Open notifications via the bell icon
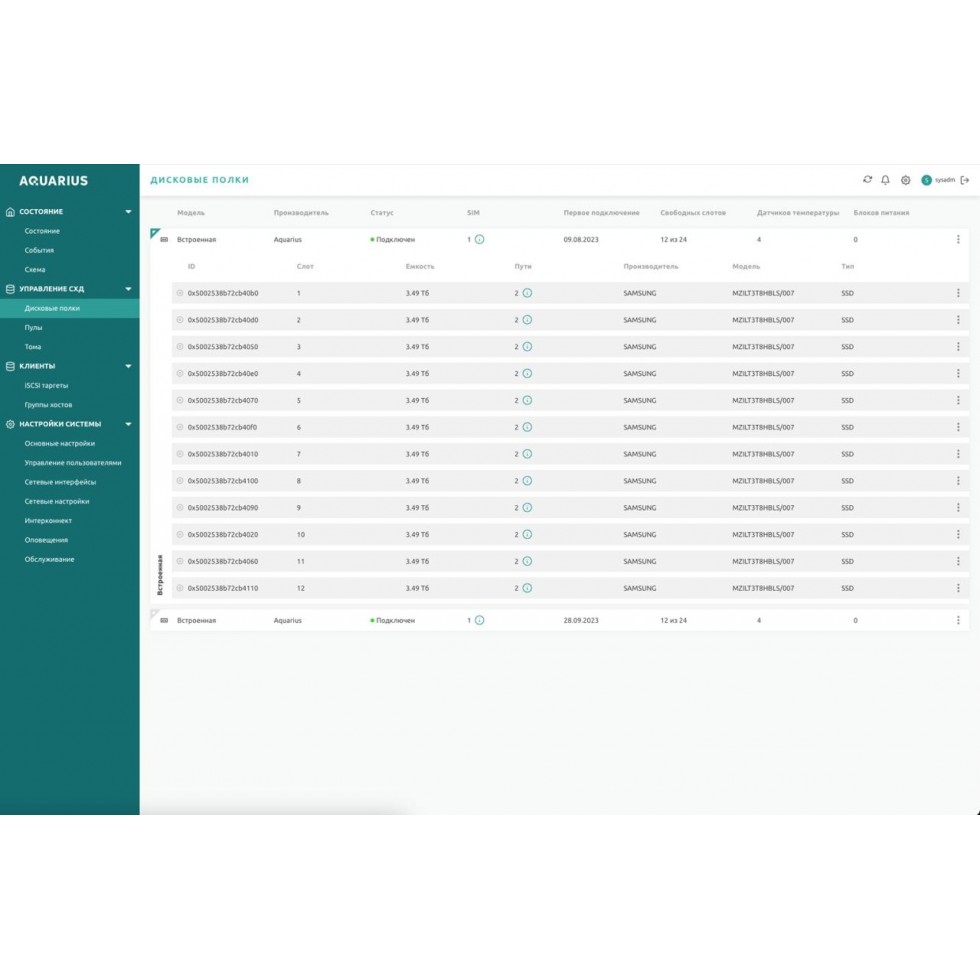Screen dimensions: 980x980 885,180
